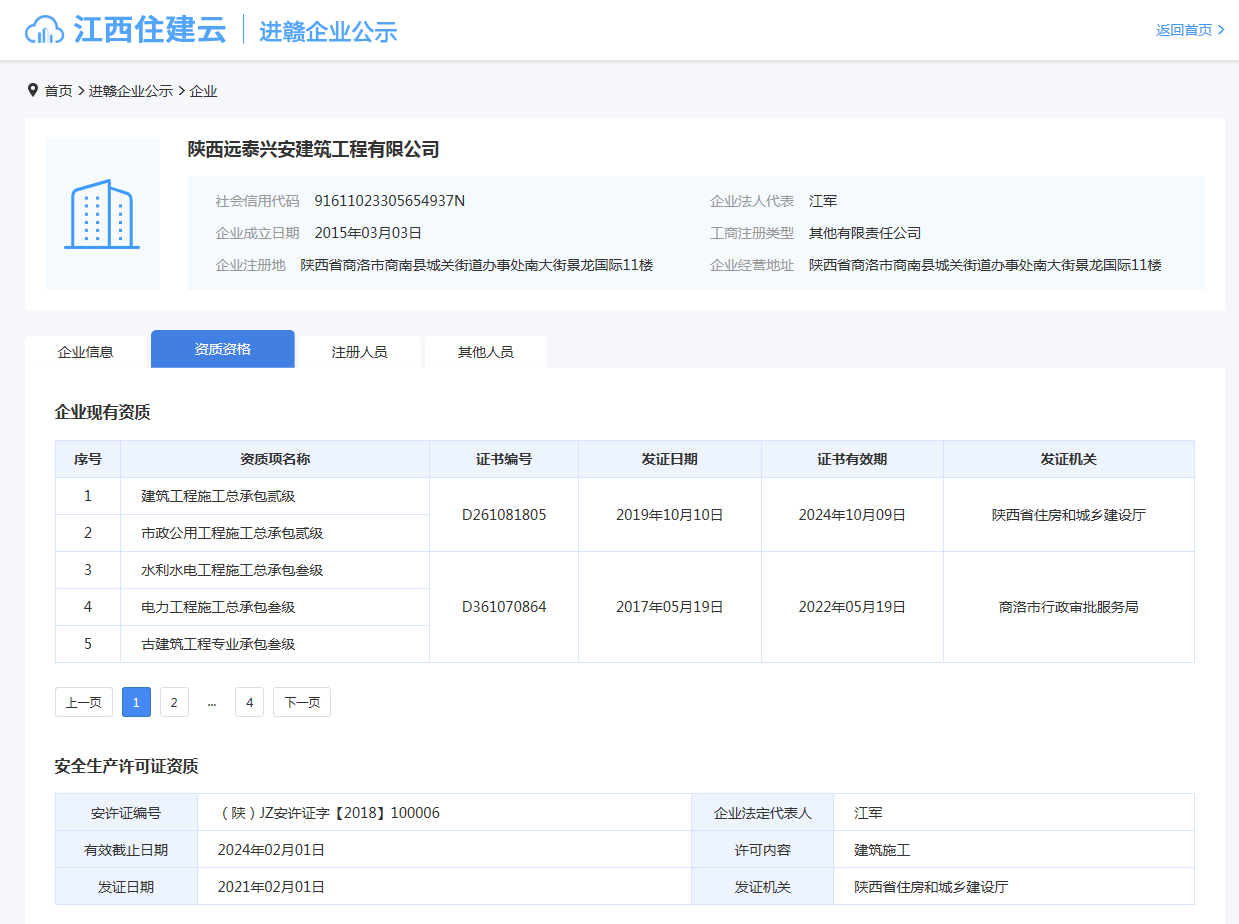Switch to the 企业信息 tab
Screen dimensions: 1239x924
pyautogui.click(x=86, y=351)
